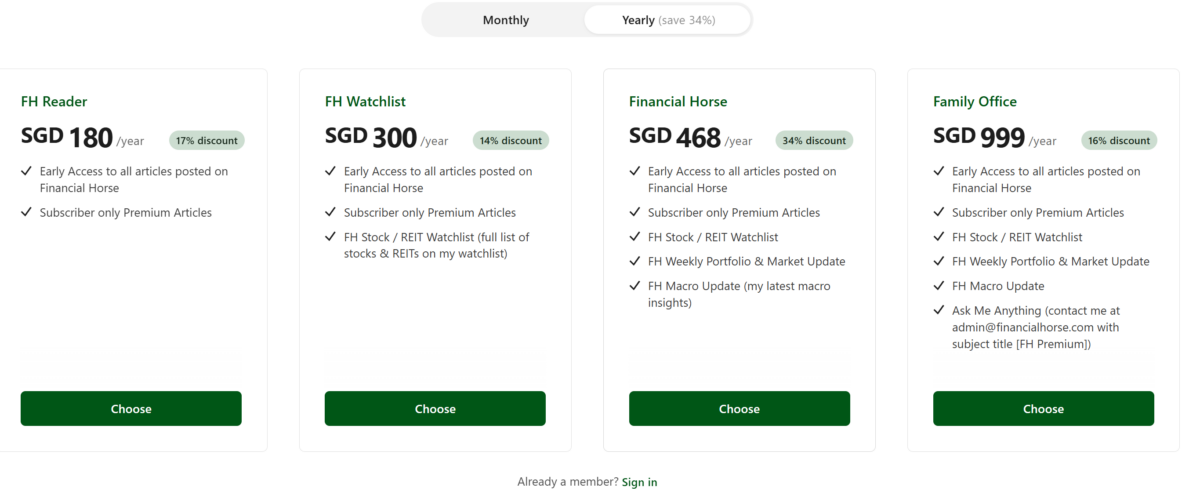Choose the Family Office plan
1200x494 pixels.
coord(1043,409)
